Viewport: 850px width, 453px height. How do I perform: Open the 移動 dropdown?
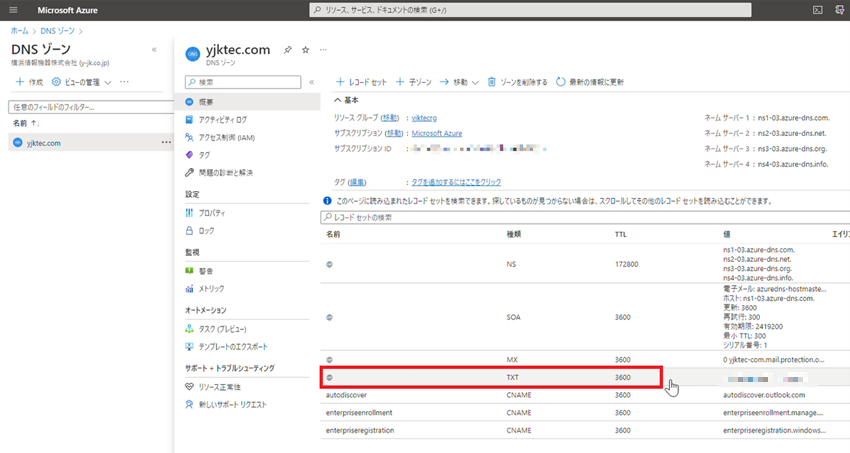tap(459, 82)
